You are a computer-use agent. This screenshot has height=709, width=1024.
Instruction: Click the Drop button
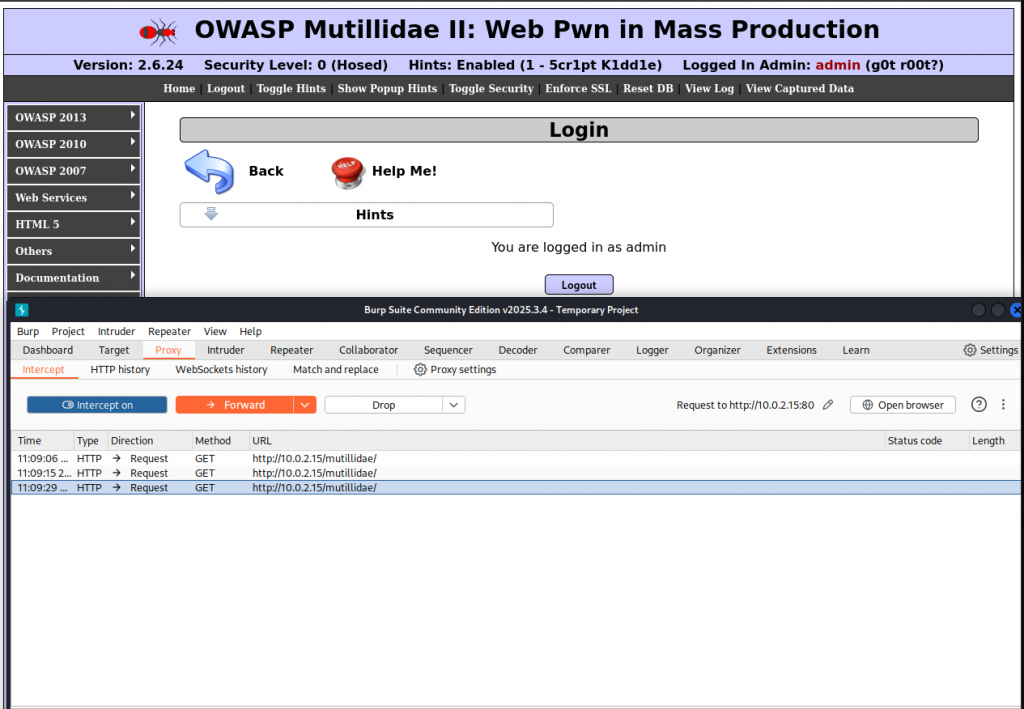[383, 405]
